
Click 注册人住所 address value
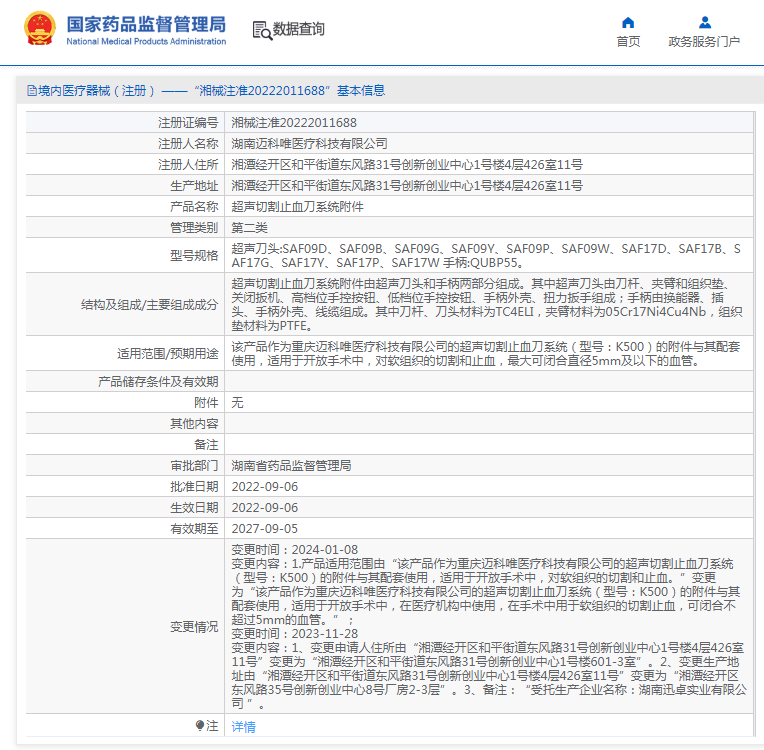tap(407, 165)
